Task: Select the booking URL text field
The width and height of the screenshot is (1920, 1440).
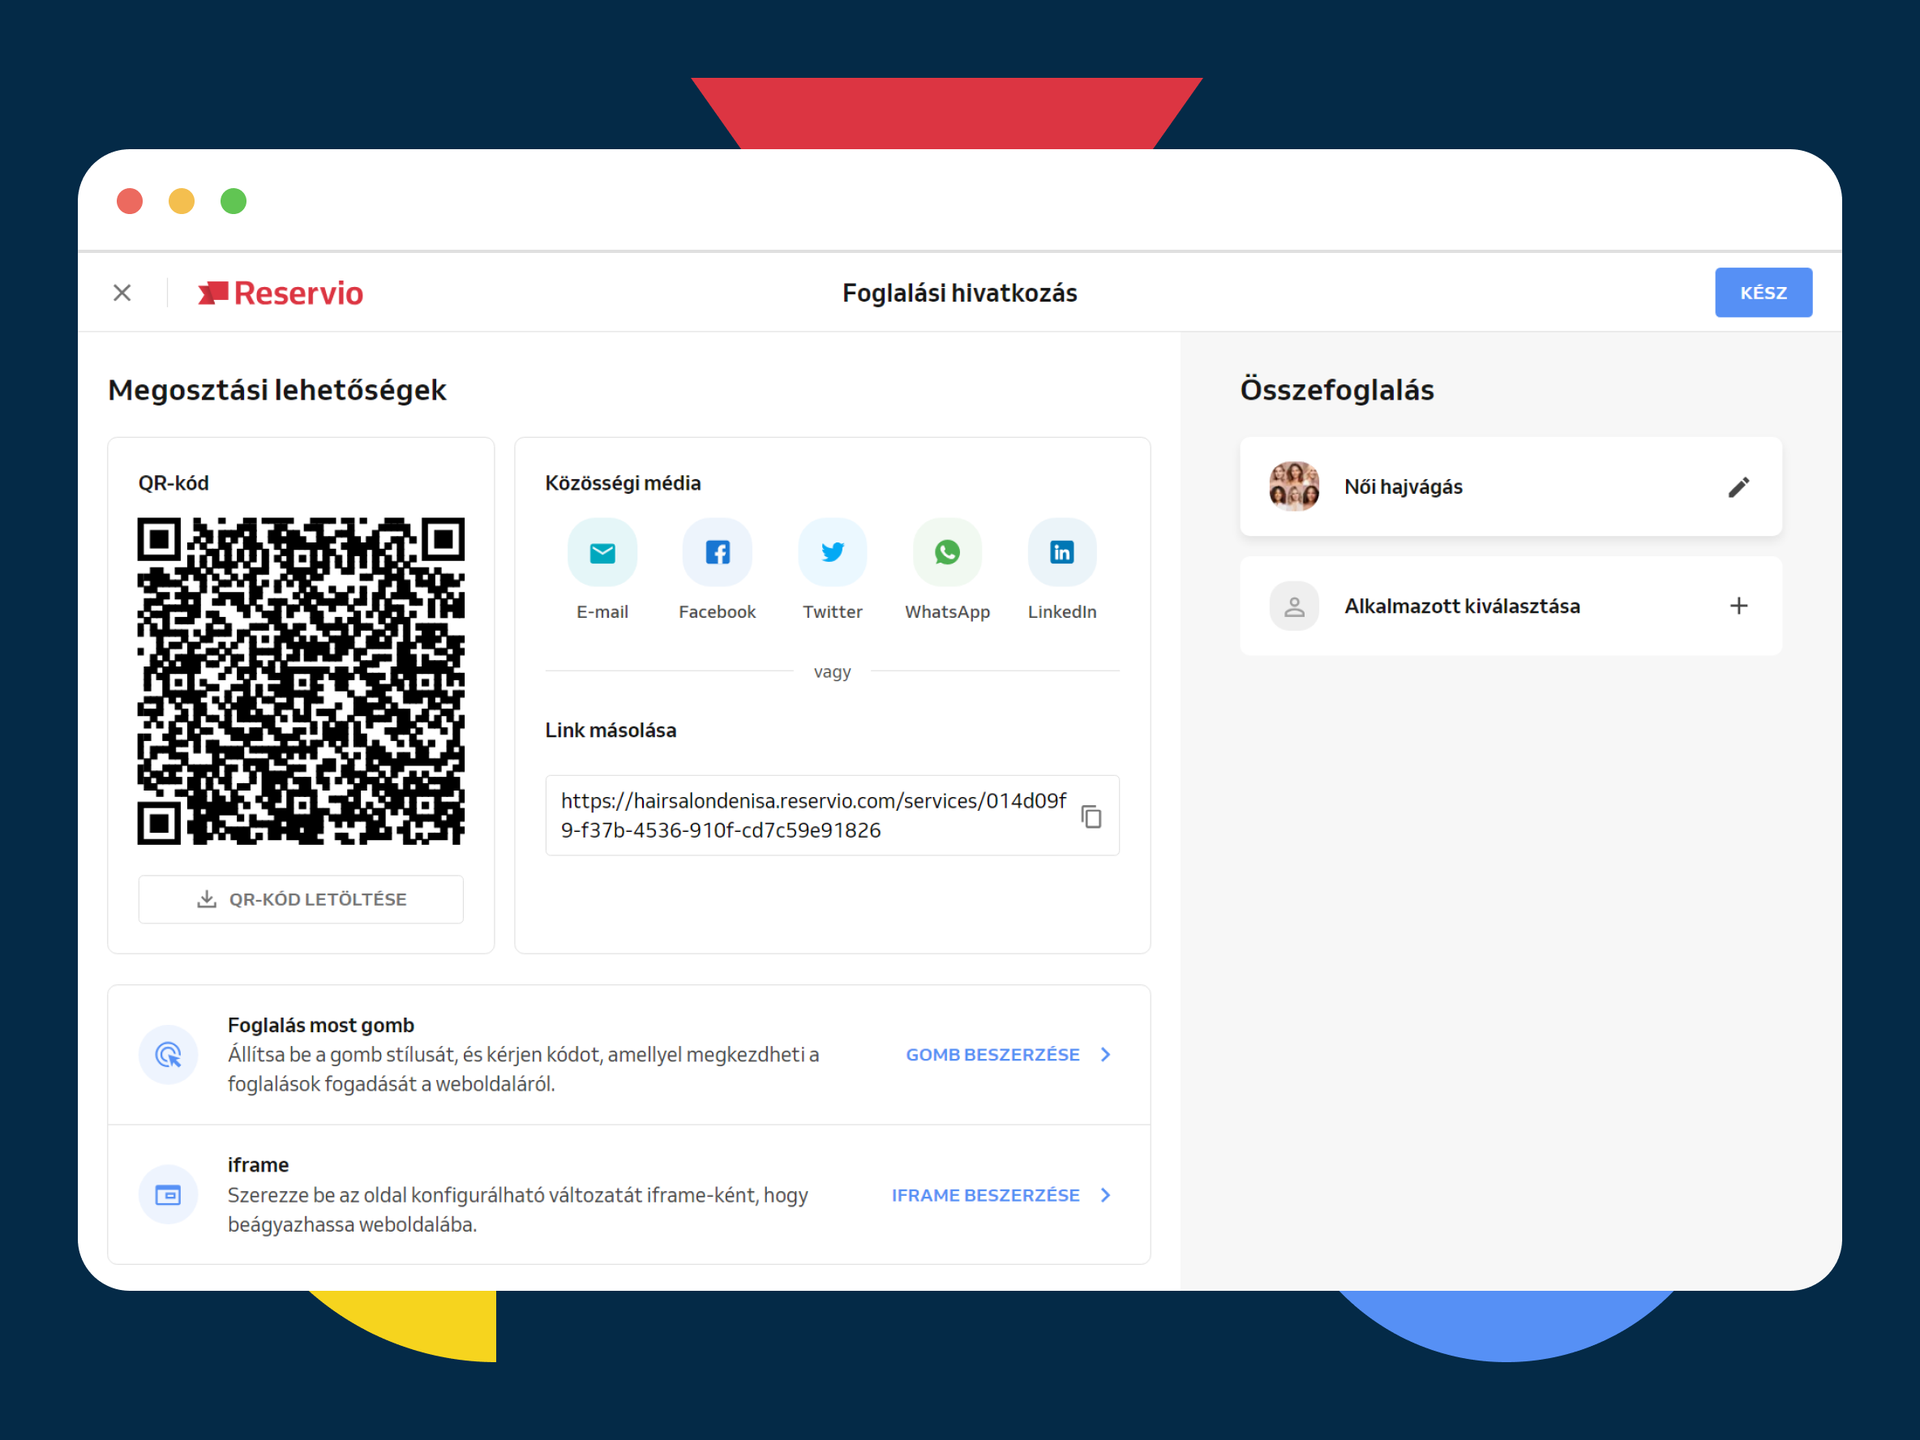Action: pos(810,815)
